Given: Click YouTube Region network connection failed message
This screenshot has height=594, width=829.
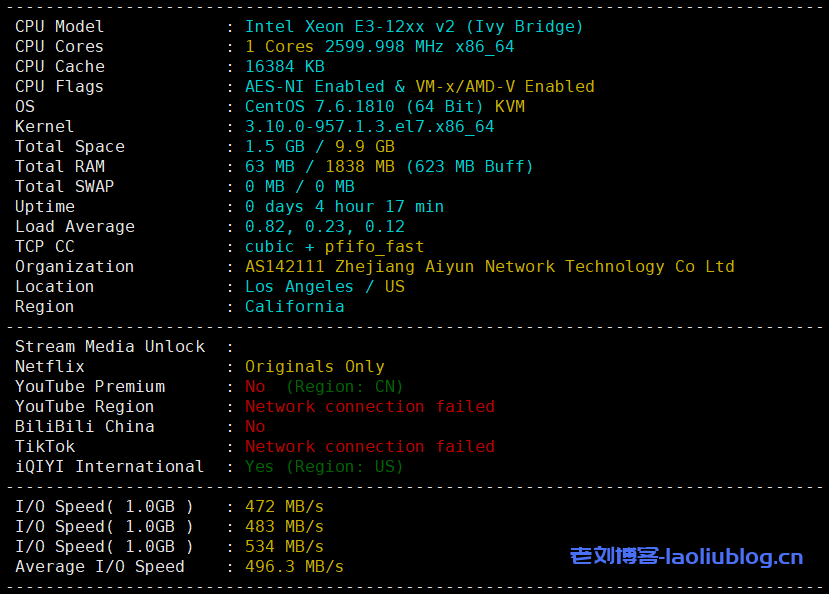Looking at the screenshot, I should coord(369,407).
